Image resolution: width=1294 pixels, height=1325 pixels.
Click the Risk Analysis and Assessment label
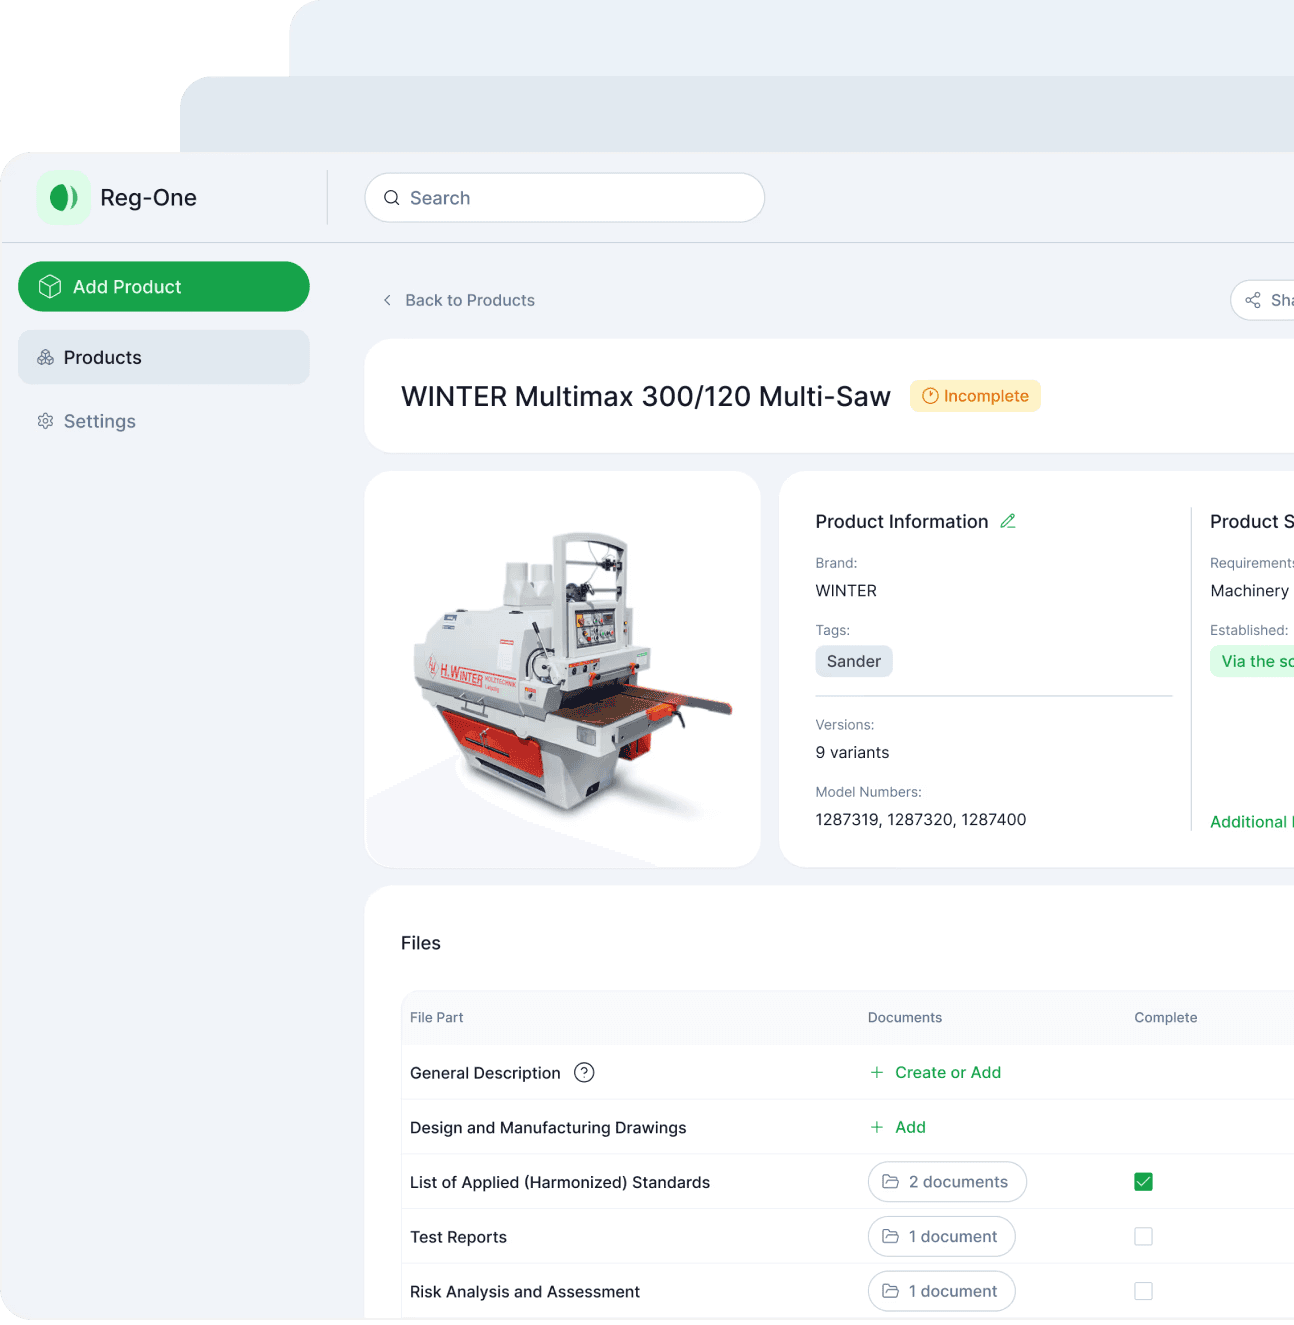[x=525, y=1292]
